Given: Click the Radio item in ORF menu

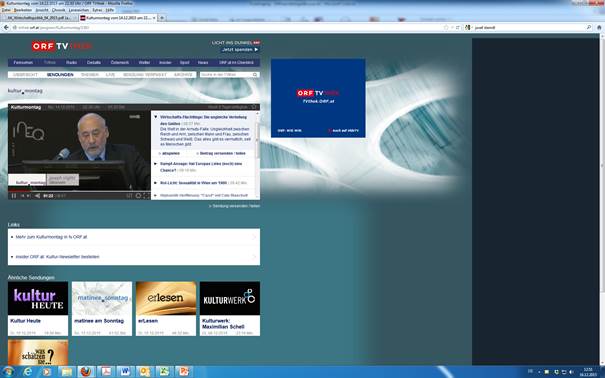Looking at the screenshot, I should pyautogui.click(x=71, y=62).
